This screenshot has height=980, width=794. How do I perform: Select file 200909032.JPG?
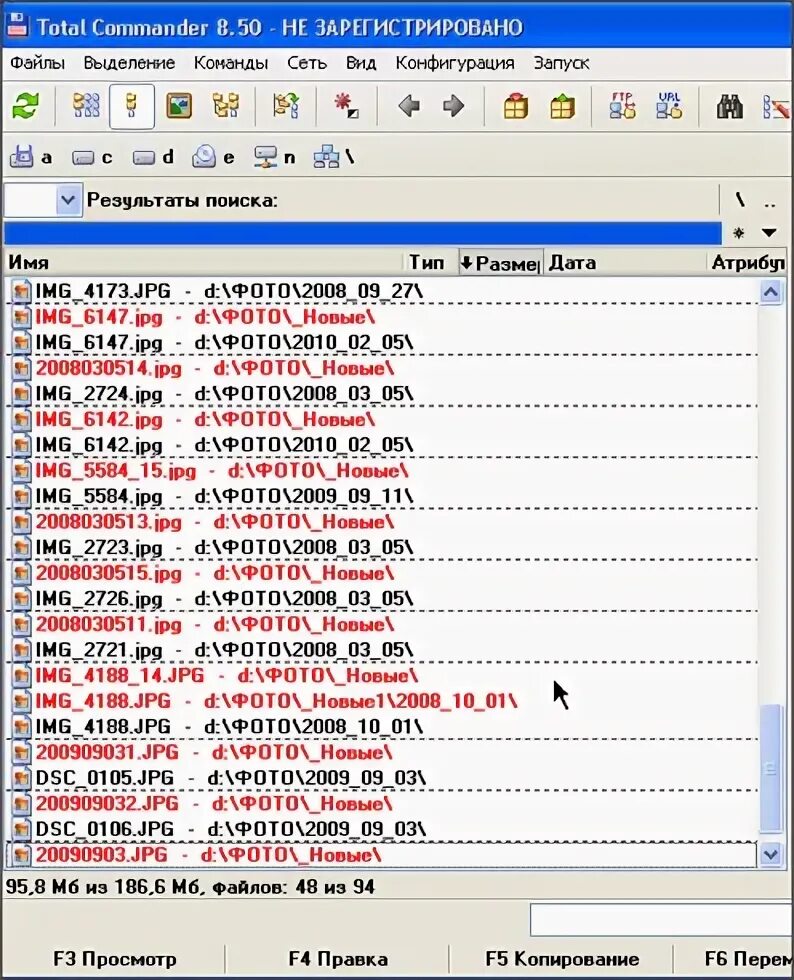pos(214,803)
